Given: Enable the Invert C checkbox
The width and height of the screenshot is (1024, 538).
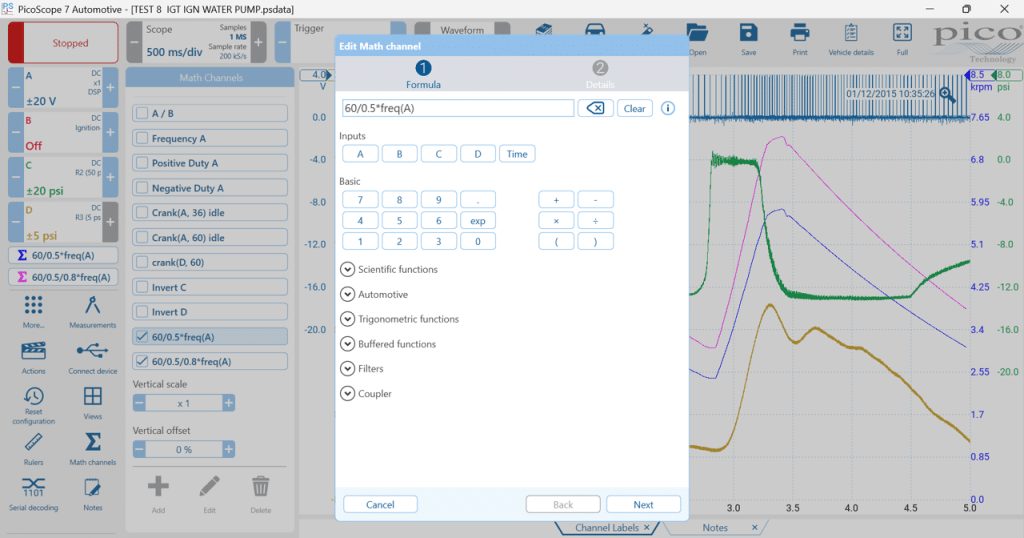Looking at the screenshot, I should (142, 287).
